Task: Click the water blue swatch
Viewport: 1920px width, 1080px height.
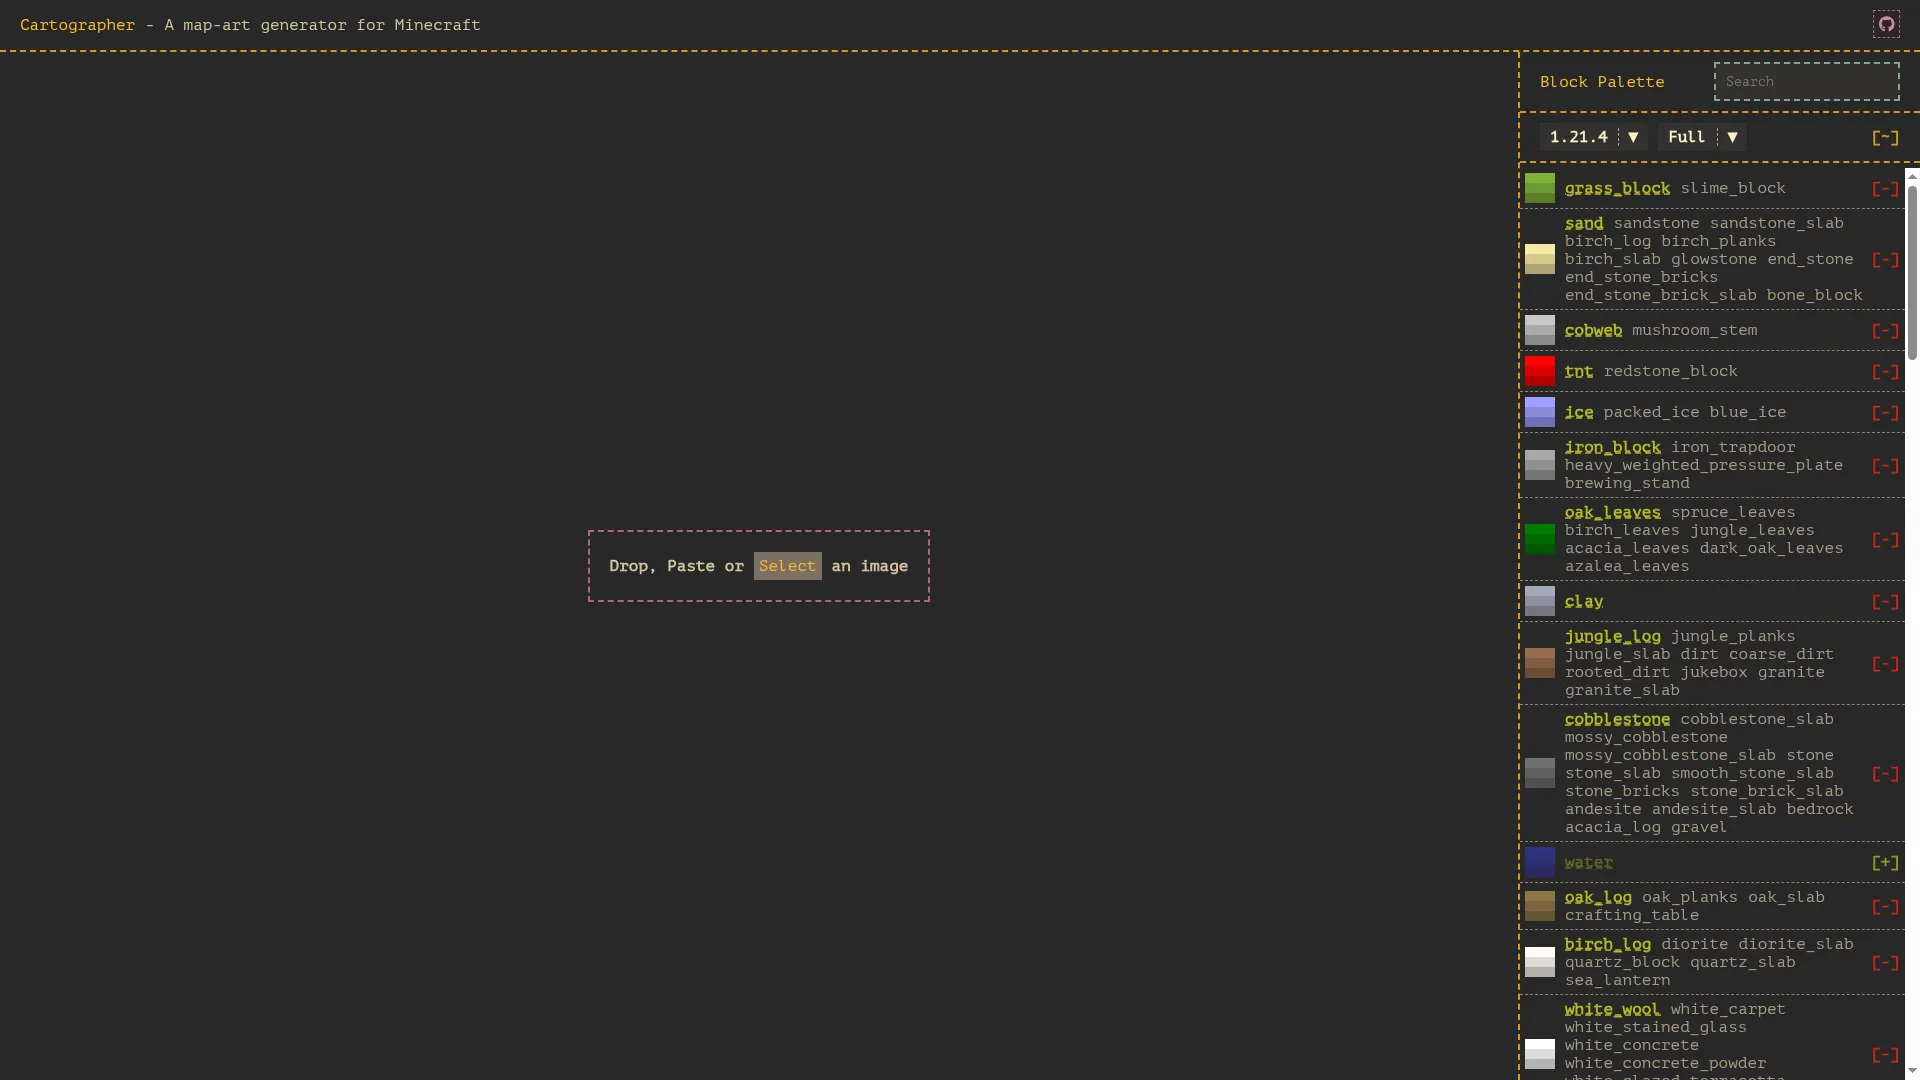Action: click(x=1540, y=862)
